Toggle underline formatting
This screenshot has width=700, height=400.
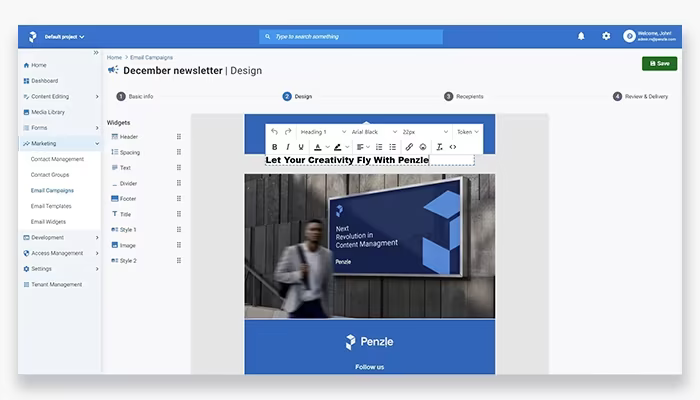[x=301, y=147]
